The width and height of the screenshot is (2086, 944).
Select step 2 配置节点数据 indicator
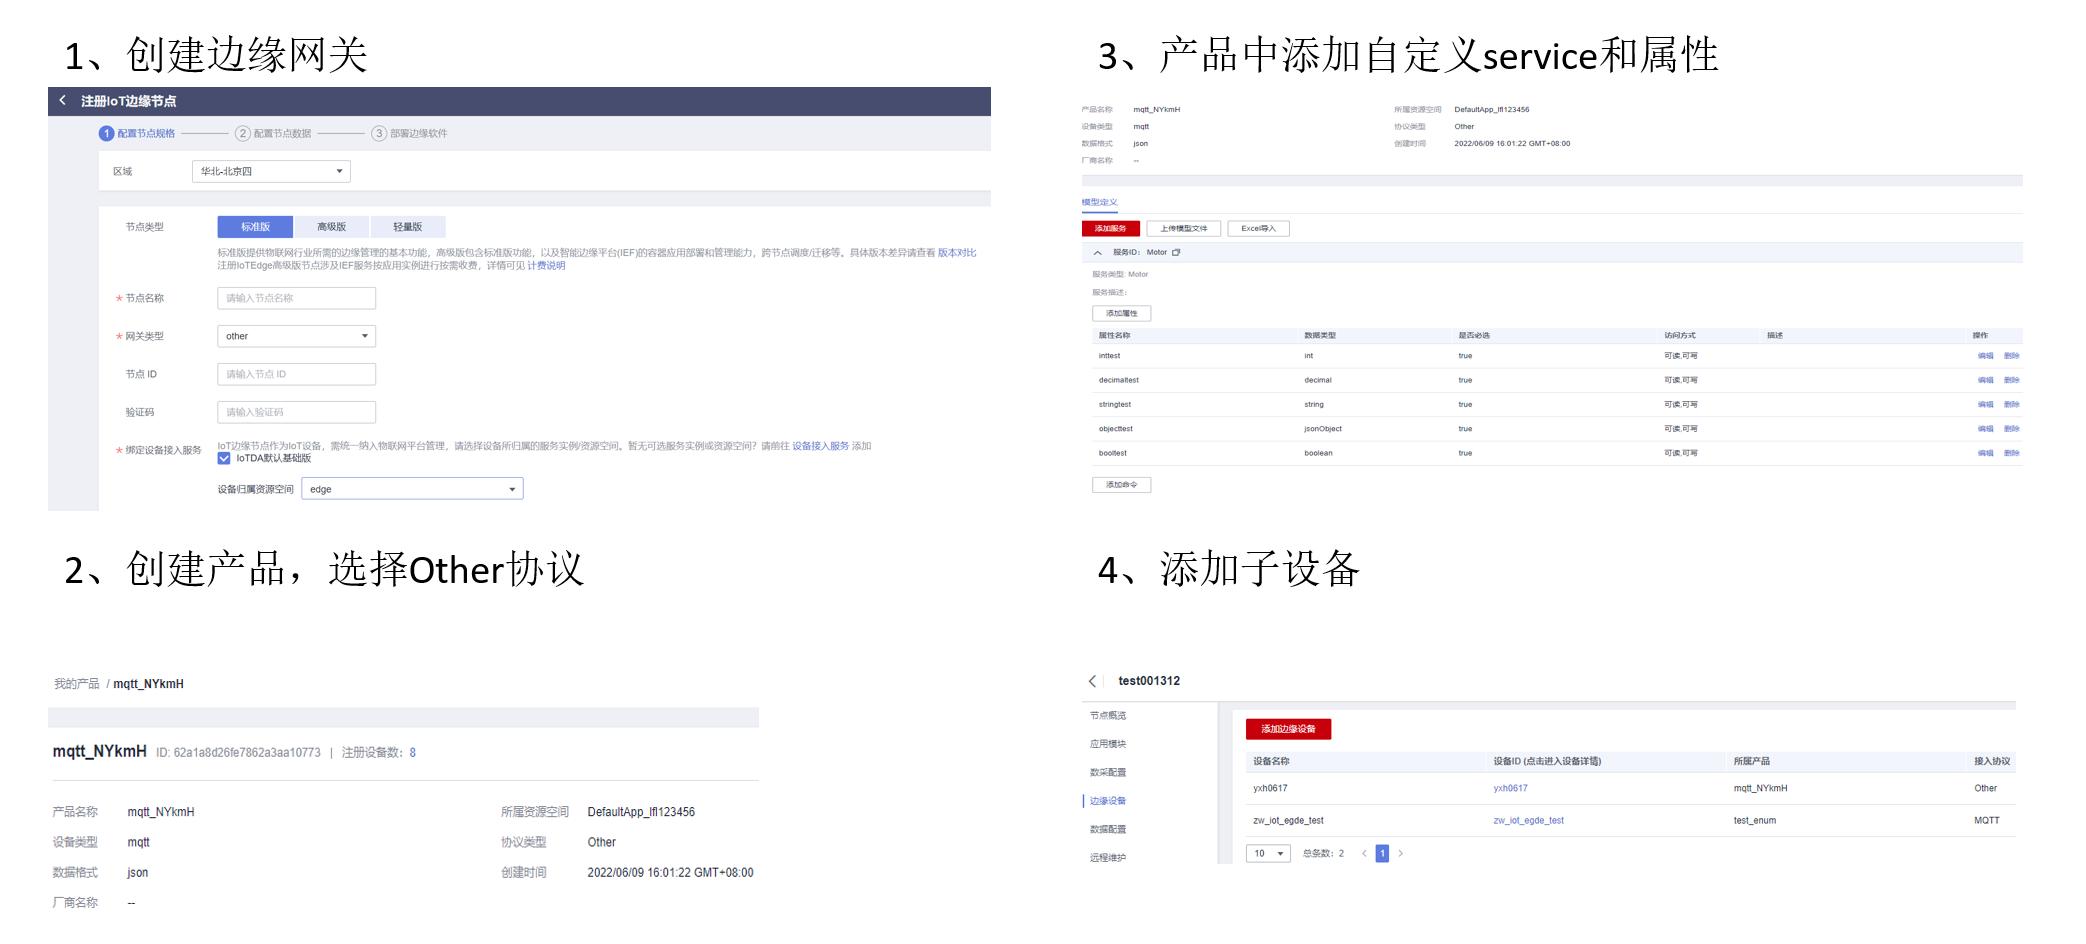tap(242, 131)
